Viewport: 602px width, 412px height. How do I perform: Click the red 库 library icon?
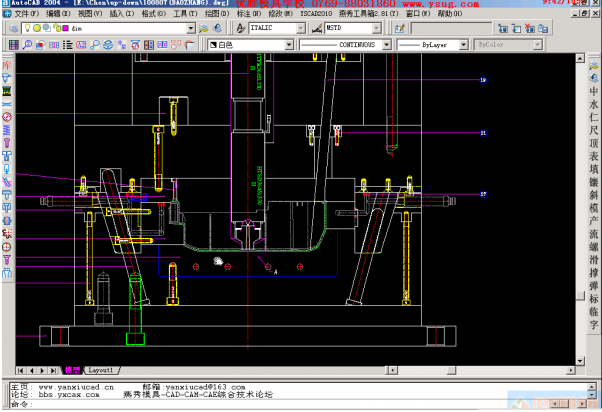pyautogui.click(x=7, y=64)
